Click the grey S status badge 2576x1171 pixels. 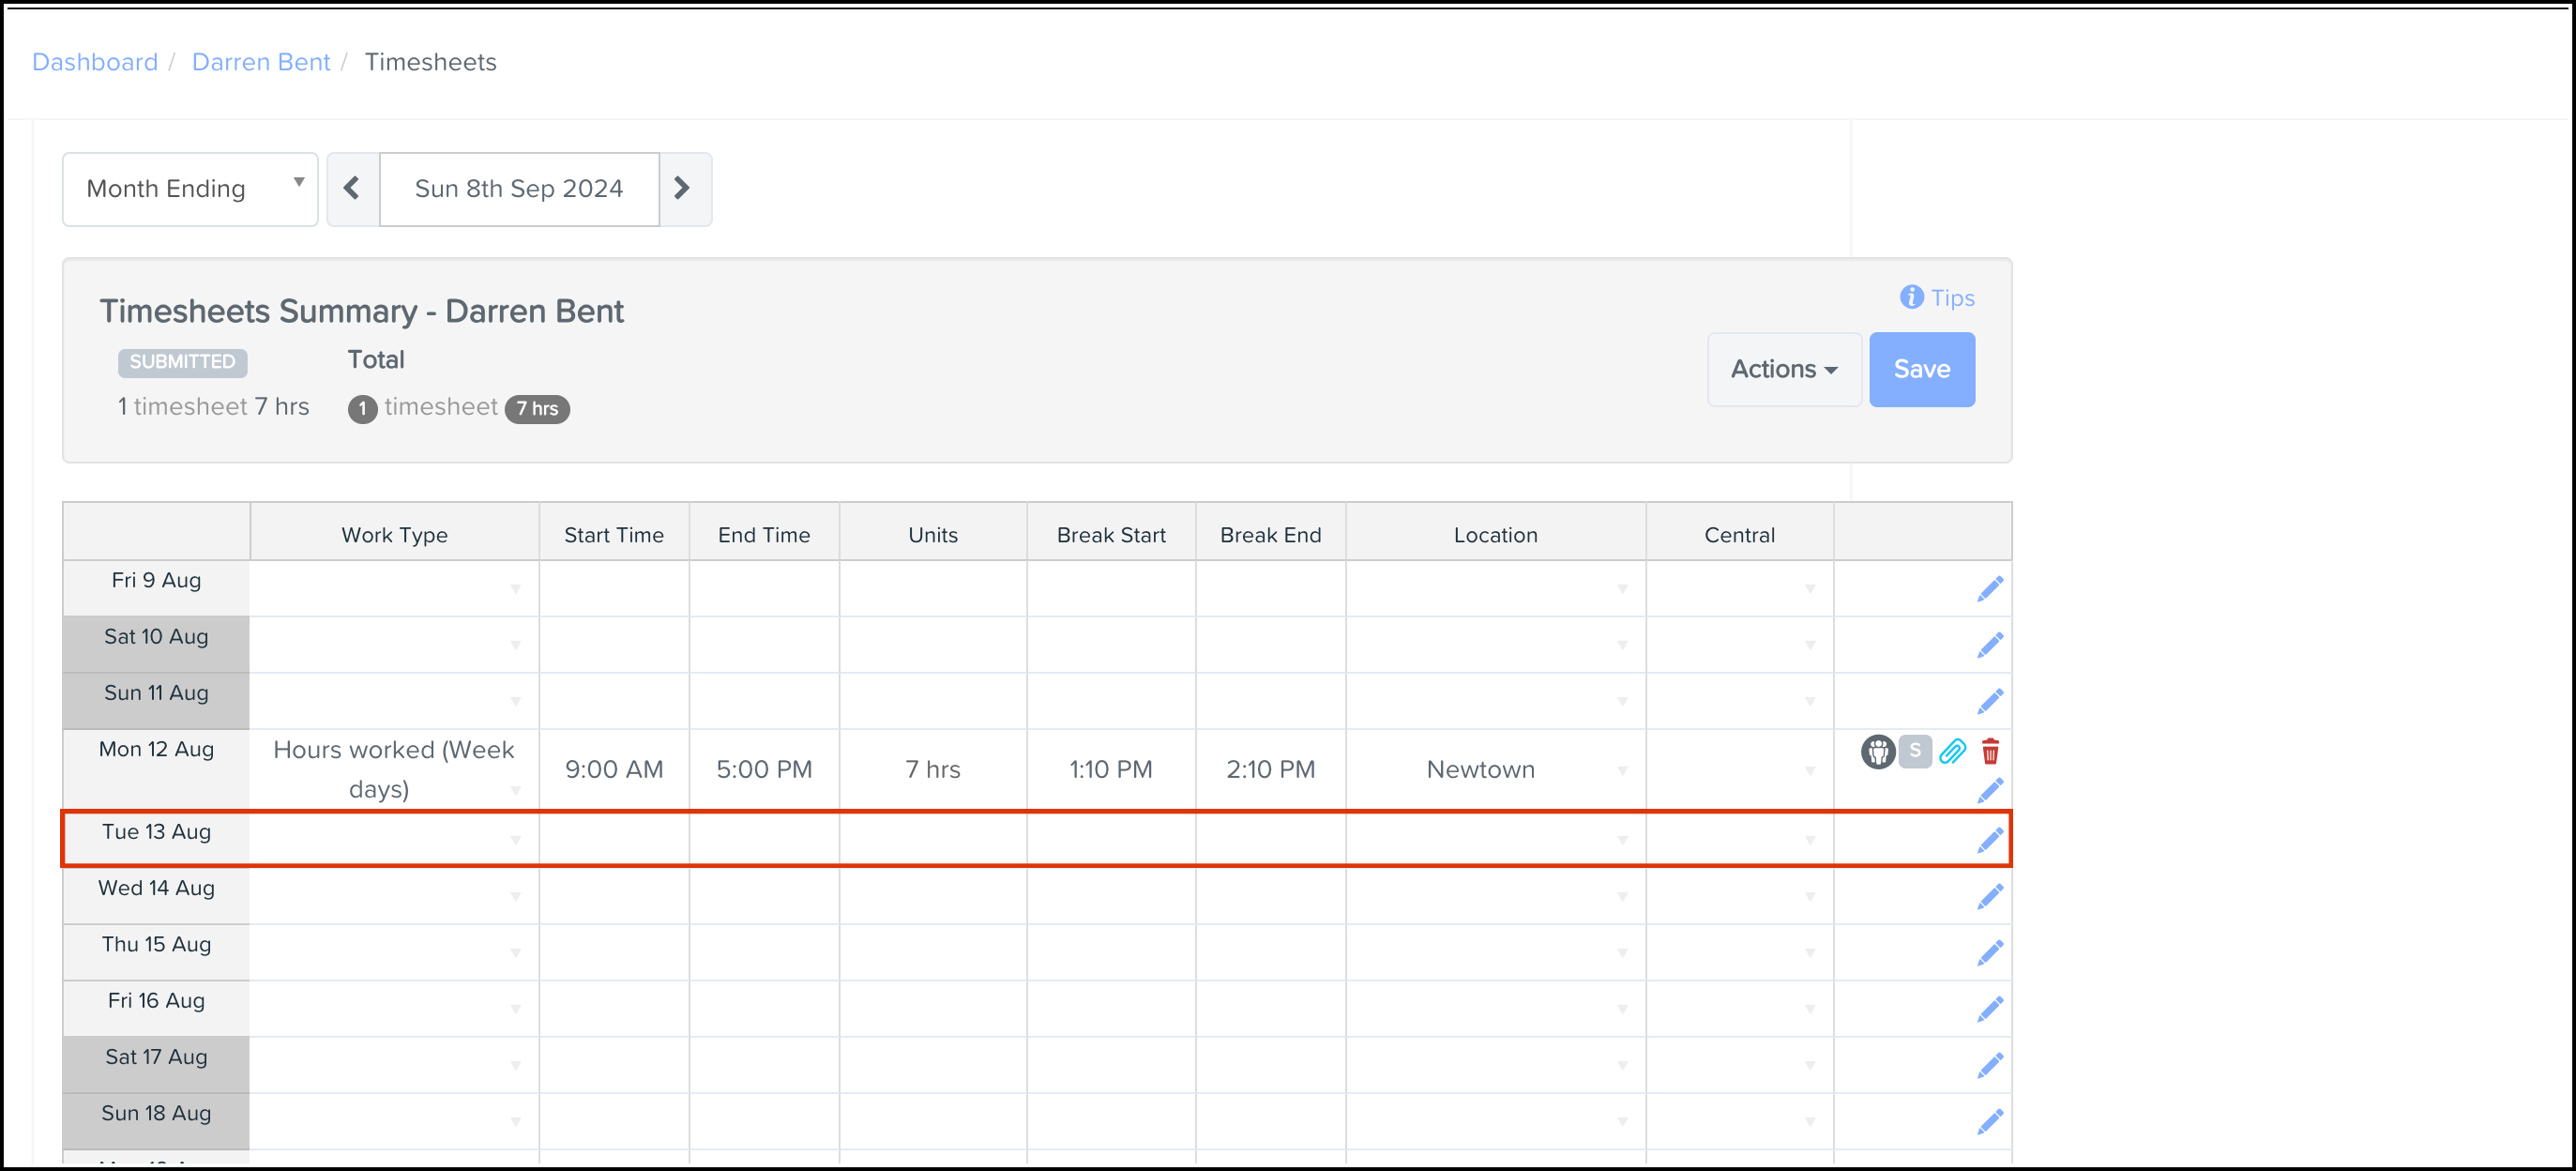1914,751
